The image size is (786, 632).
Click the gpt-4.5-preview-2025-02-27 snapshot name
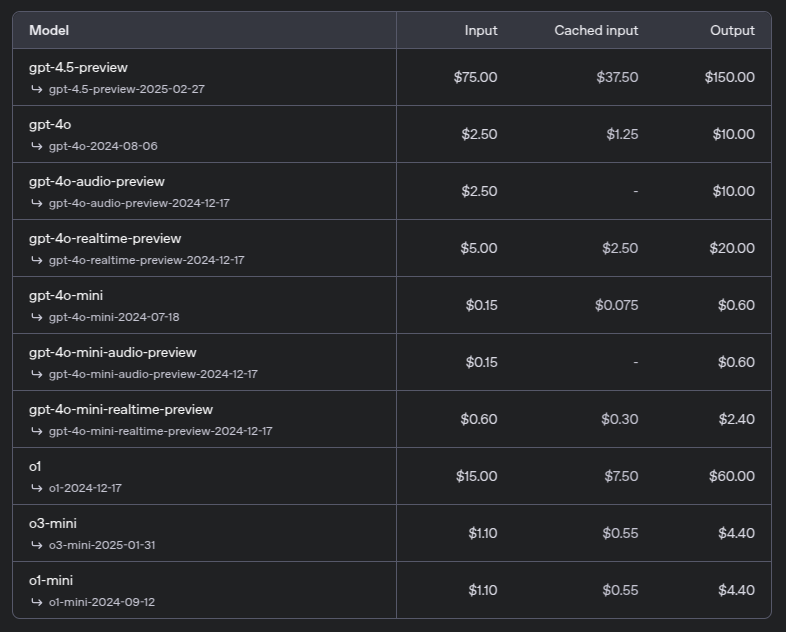[x=127, y=89]
